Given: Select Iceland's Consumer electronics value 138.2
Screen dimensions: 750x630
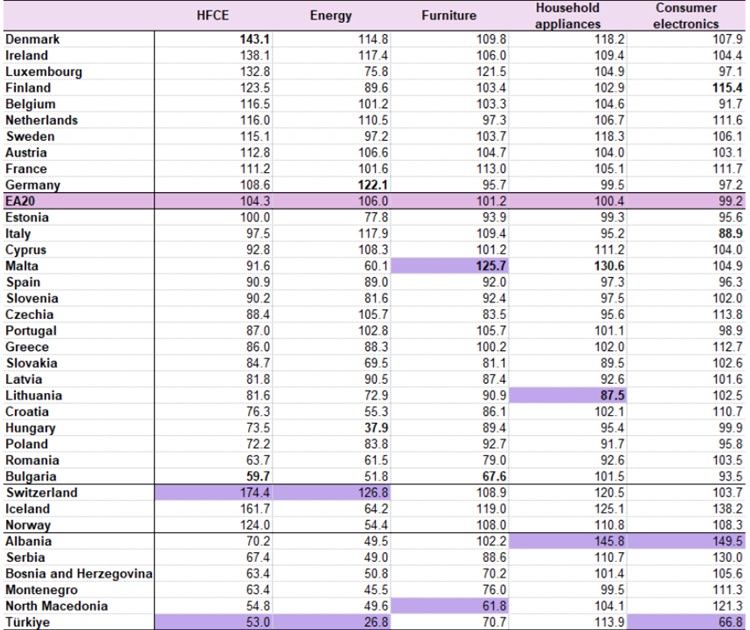Looking at the screenshot, I should (x=726, y=509).
